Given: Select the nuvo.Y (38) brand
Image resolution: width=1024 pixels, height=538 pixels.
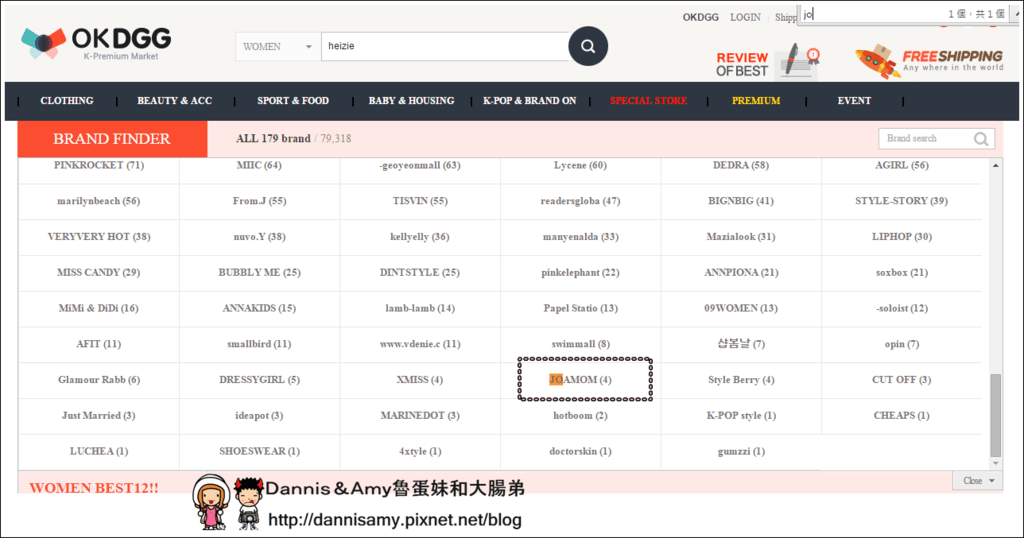Looking at the screenshot, I should (x=259, y=236).
